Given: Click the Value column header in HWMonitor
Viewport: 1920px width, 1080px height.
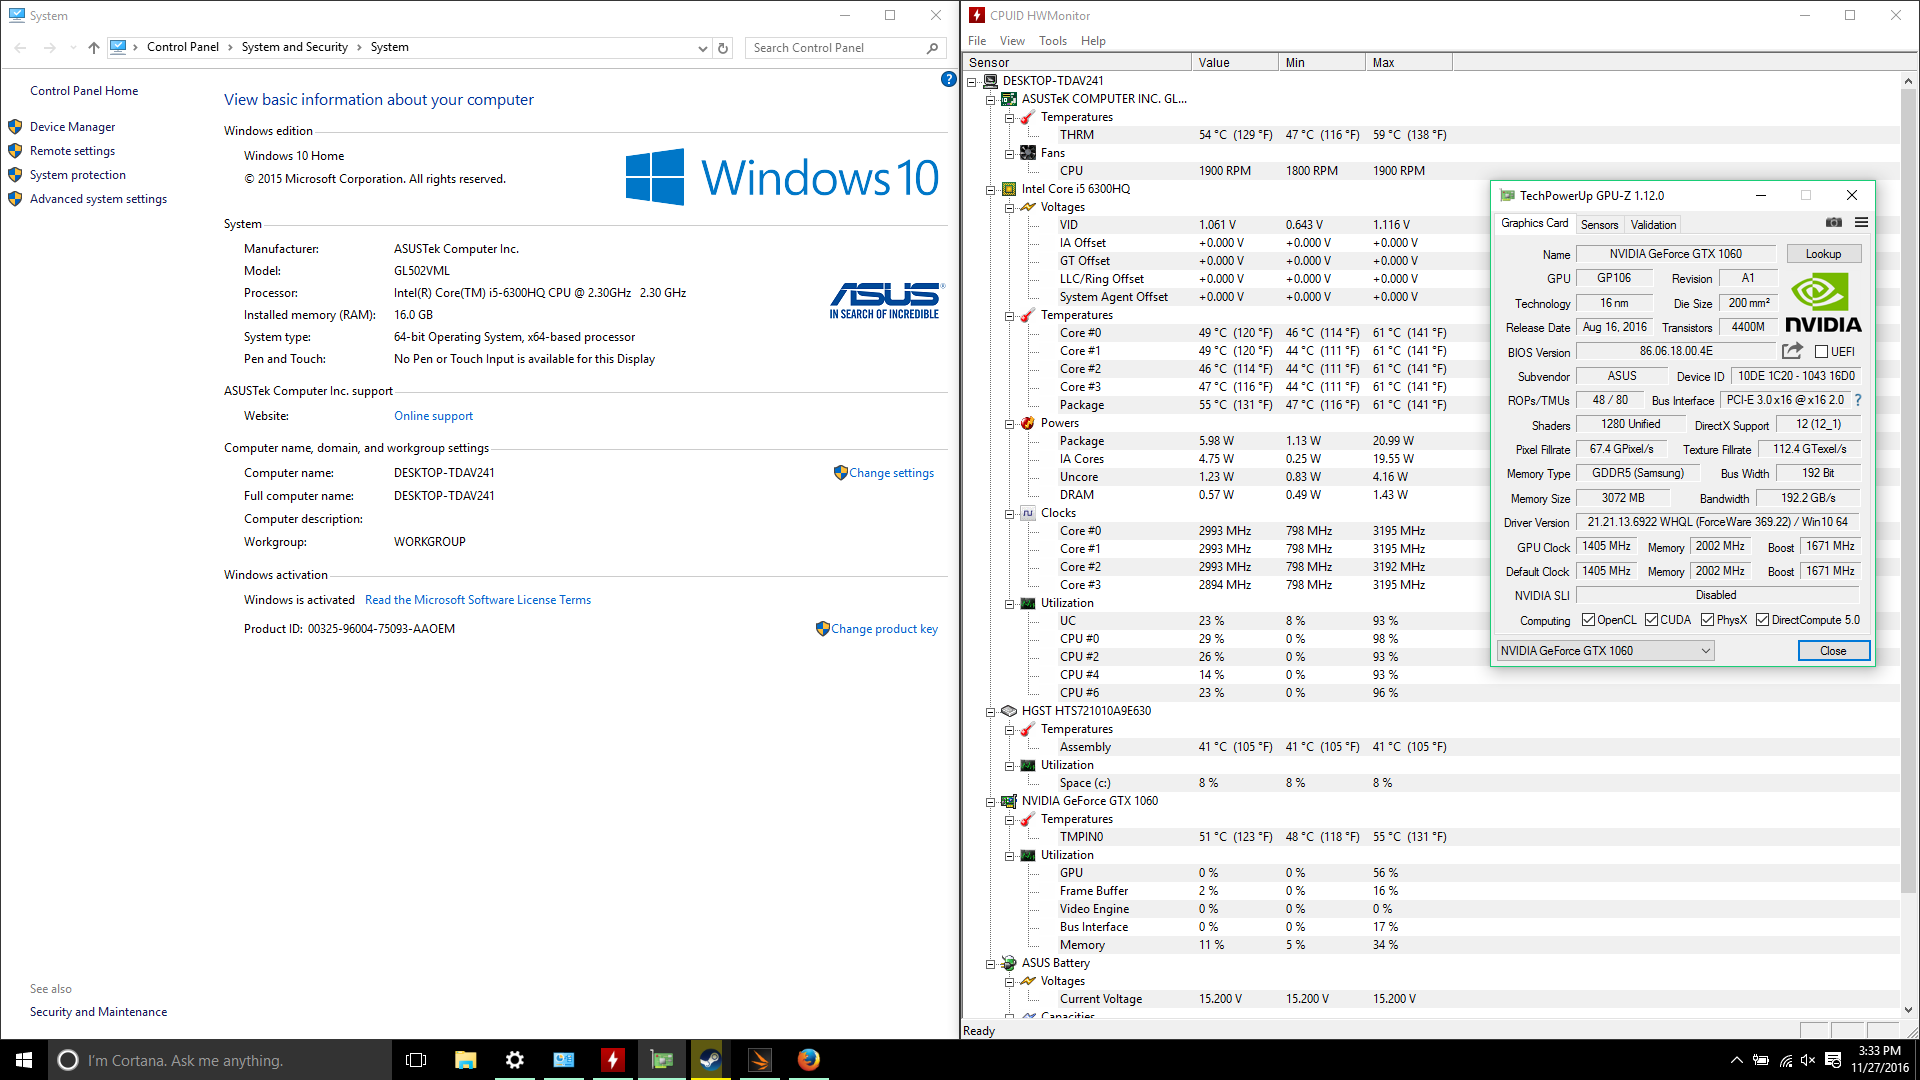Looking at the screenshot, I should click(x=1235, y=63).
